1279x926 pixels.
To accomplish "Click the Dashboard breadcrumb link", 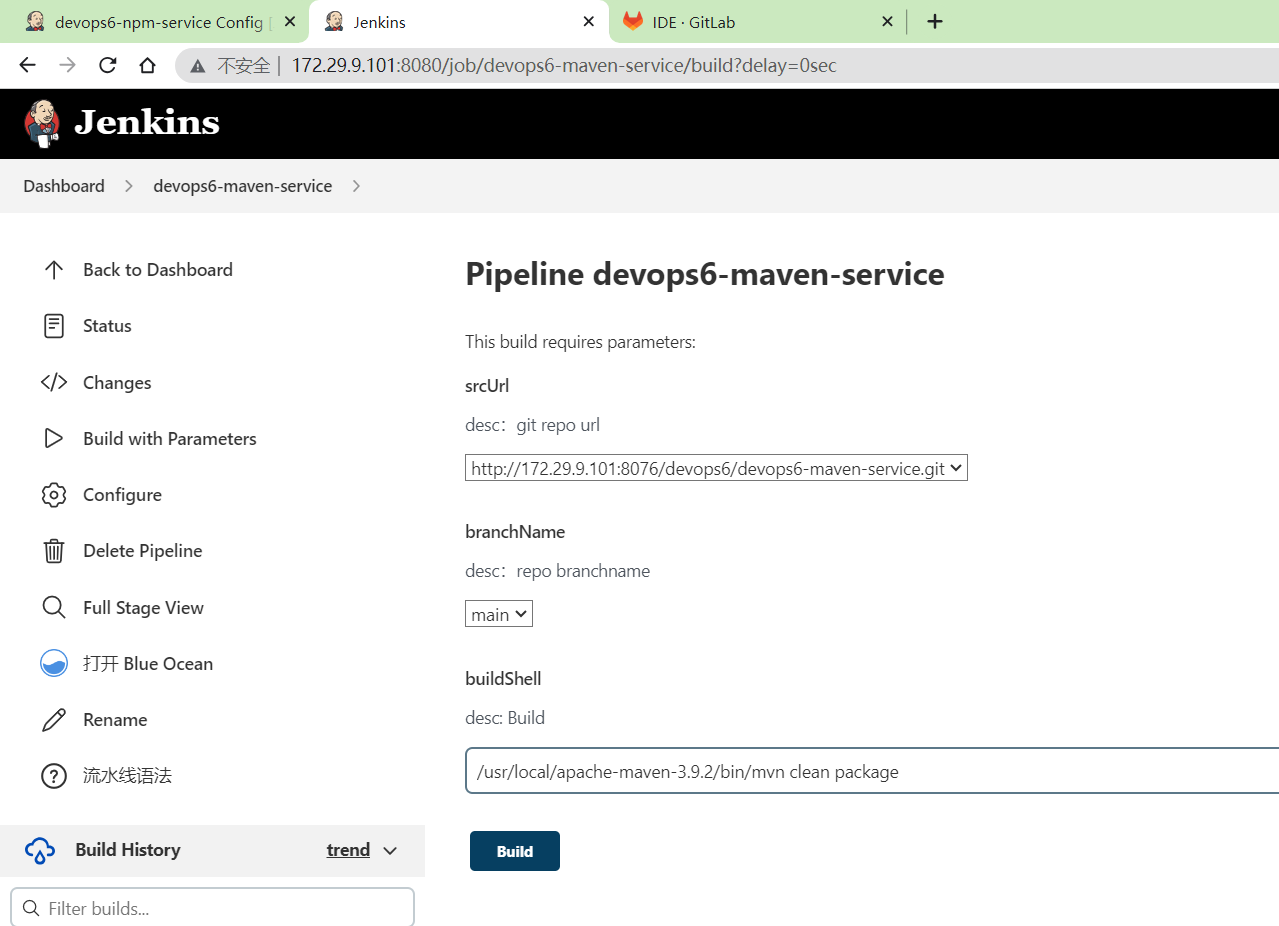I will [x=64, y=186].
